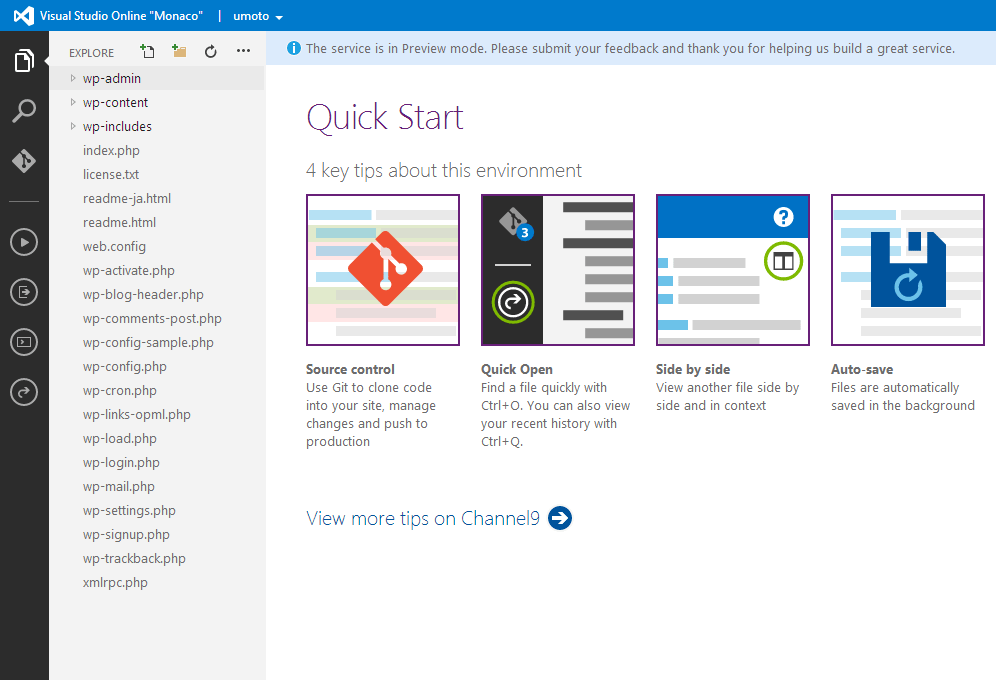This screenshot has width=996, height=680.
Task: Open wp-login.php file
Action: tap(121, 463)
